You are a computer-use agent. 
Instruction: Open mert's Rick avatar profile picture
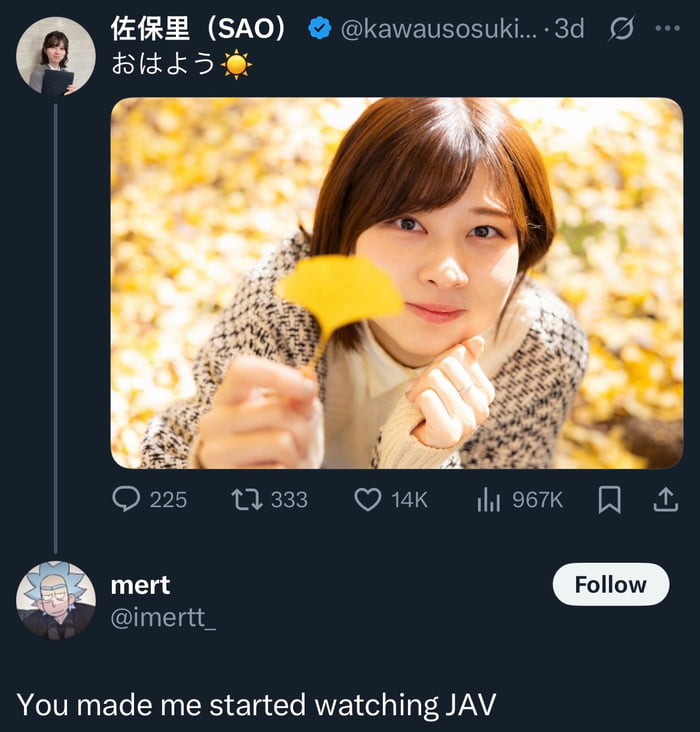tap(56, 600)
